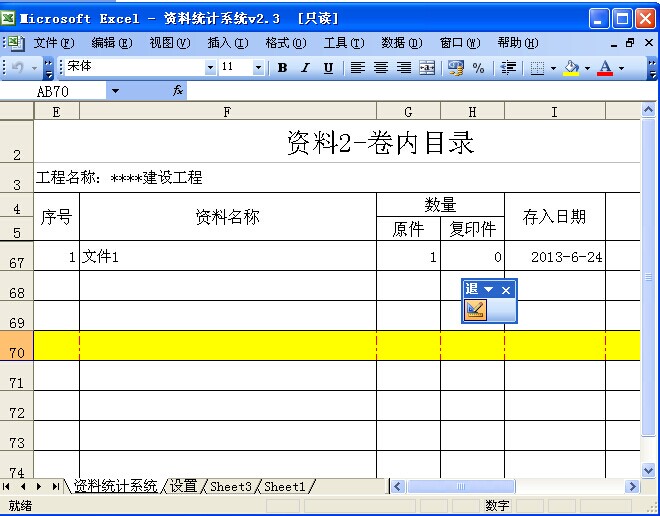Screen dimensions: 660x516
Task: Center align text
Action: coord(381,68)
